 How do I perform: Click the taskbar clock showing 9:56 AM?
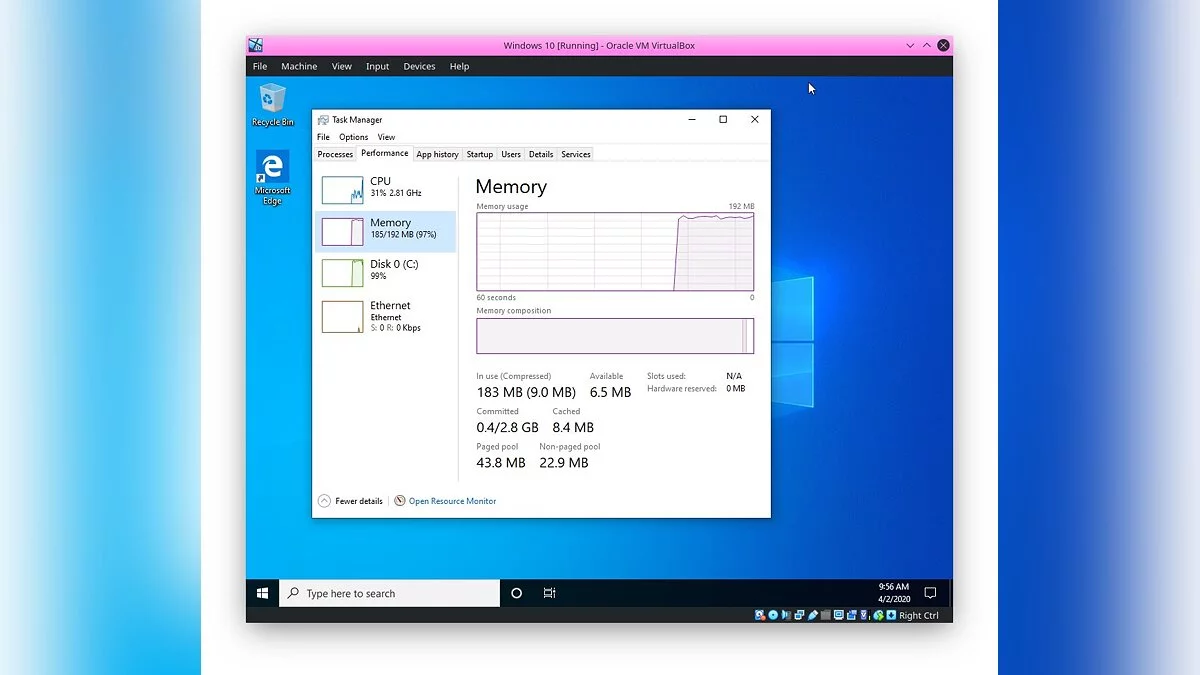(894, 593)
